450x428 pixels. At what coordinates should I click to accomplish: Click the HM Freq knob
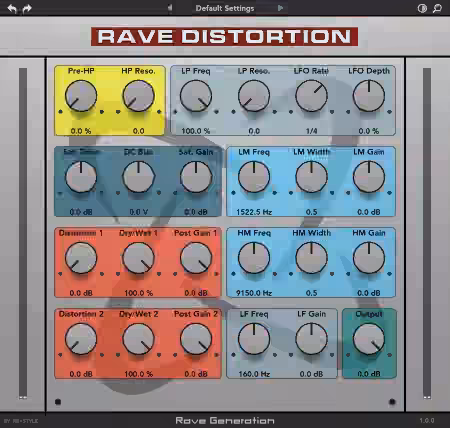coord(254,258)
